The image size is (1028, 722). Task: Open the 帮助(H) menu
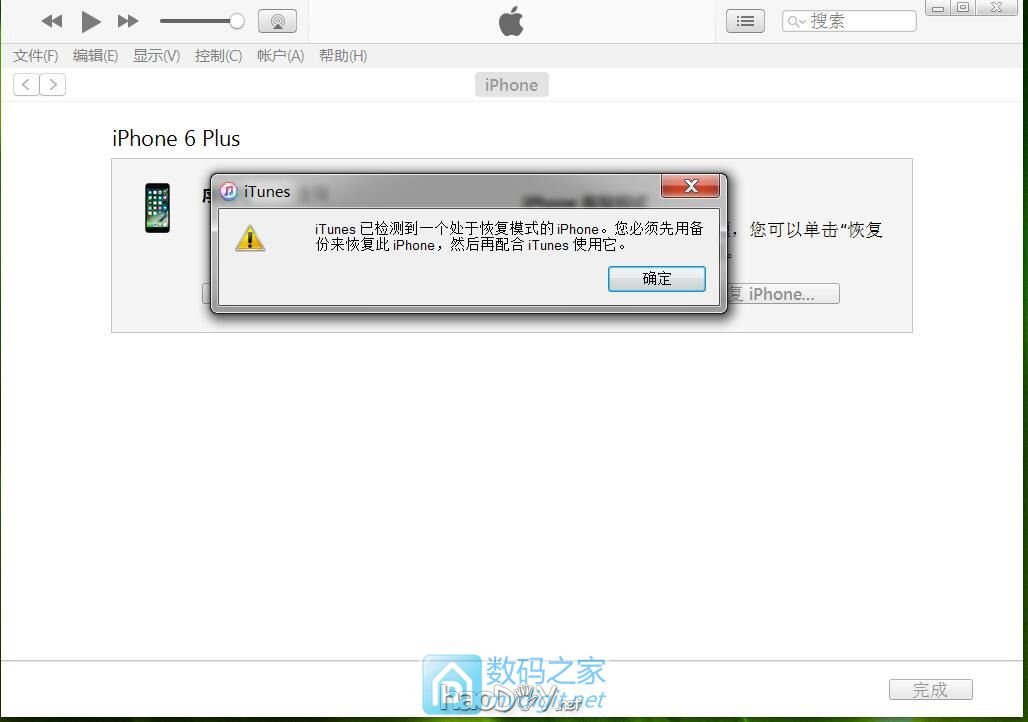(x=342, y=56)
